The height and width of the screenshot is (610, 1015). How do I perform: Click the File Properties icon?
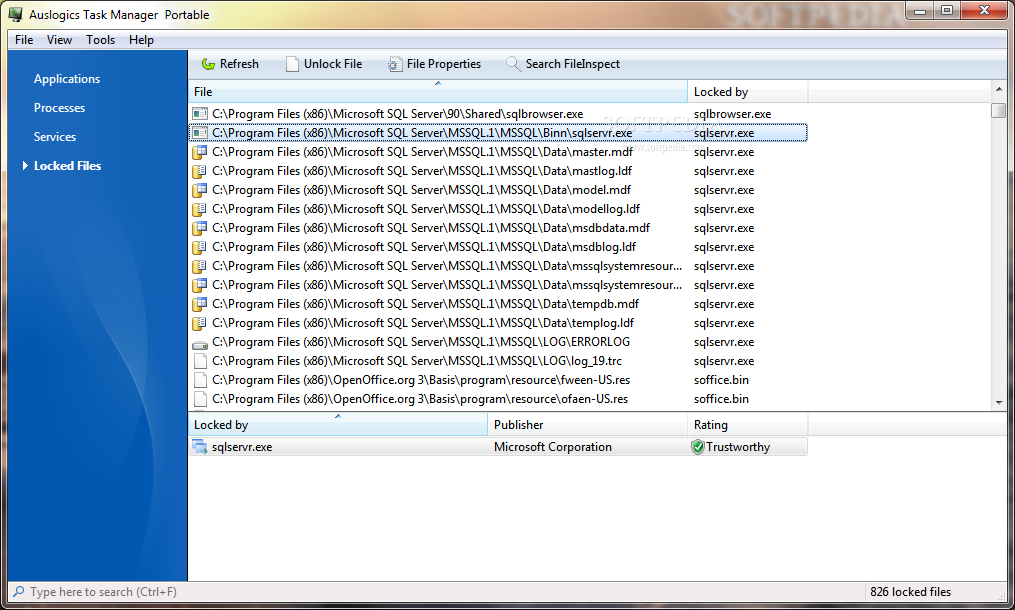pos(395,64)
